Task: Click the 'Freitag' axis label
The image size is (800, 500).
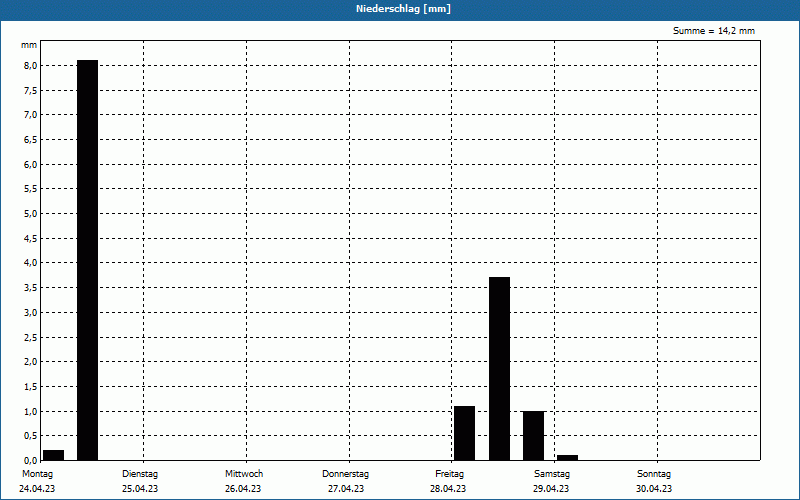Action: [x=449, y=474]
